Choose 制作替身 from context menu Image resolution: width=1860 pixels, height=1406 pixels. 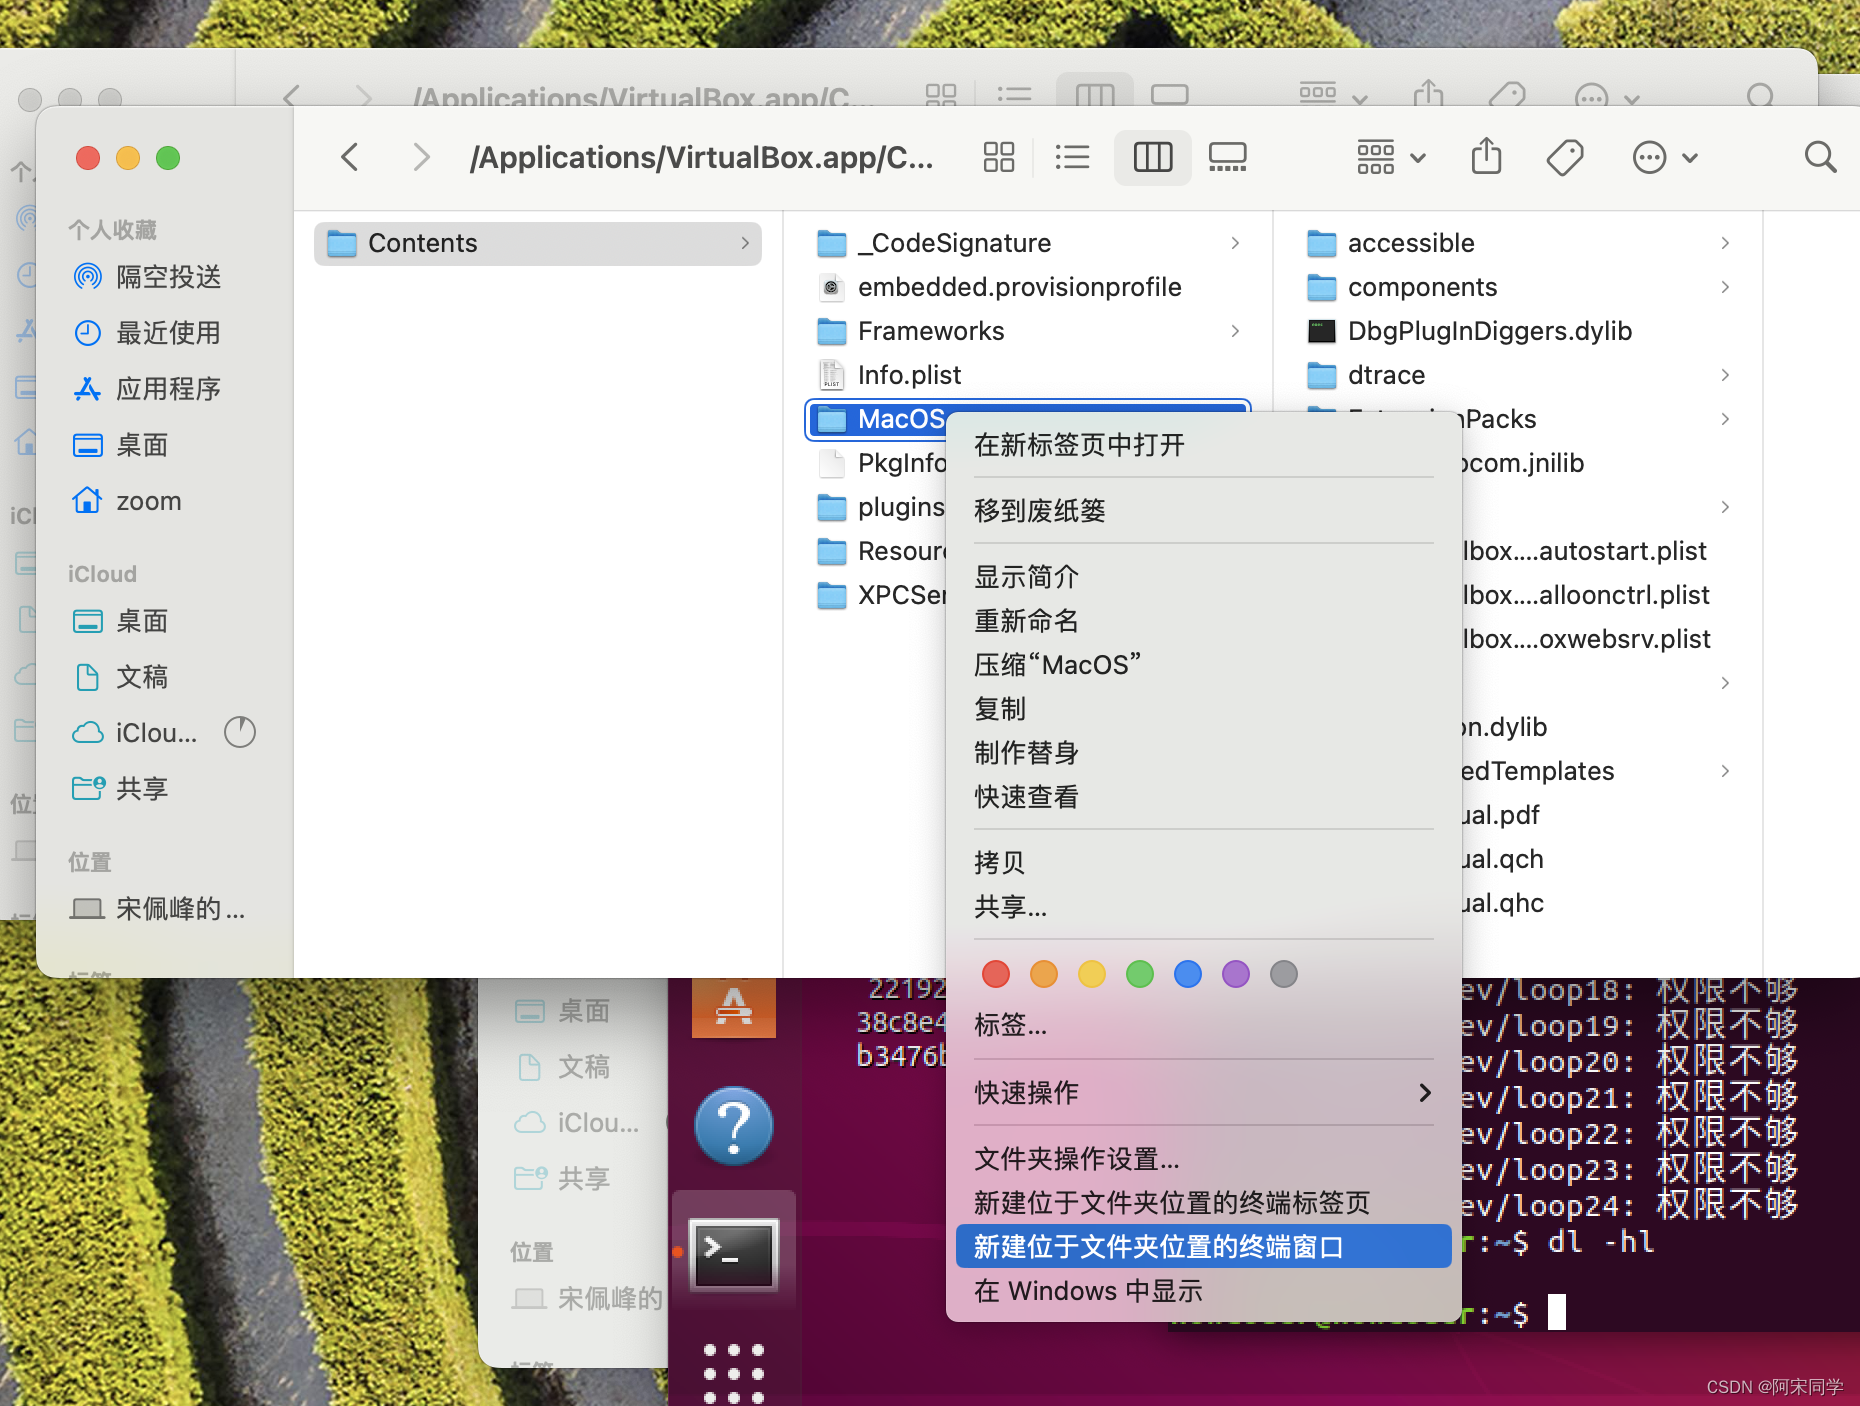tap(1203, 753)
